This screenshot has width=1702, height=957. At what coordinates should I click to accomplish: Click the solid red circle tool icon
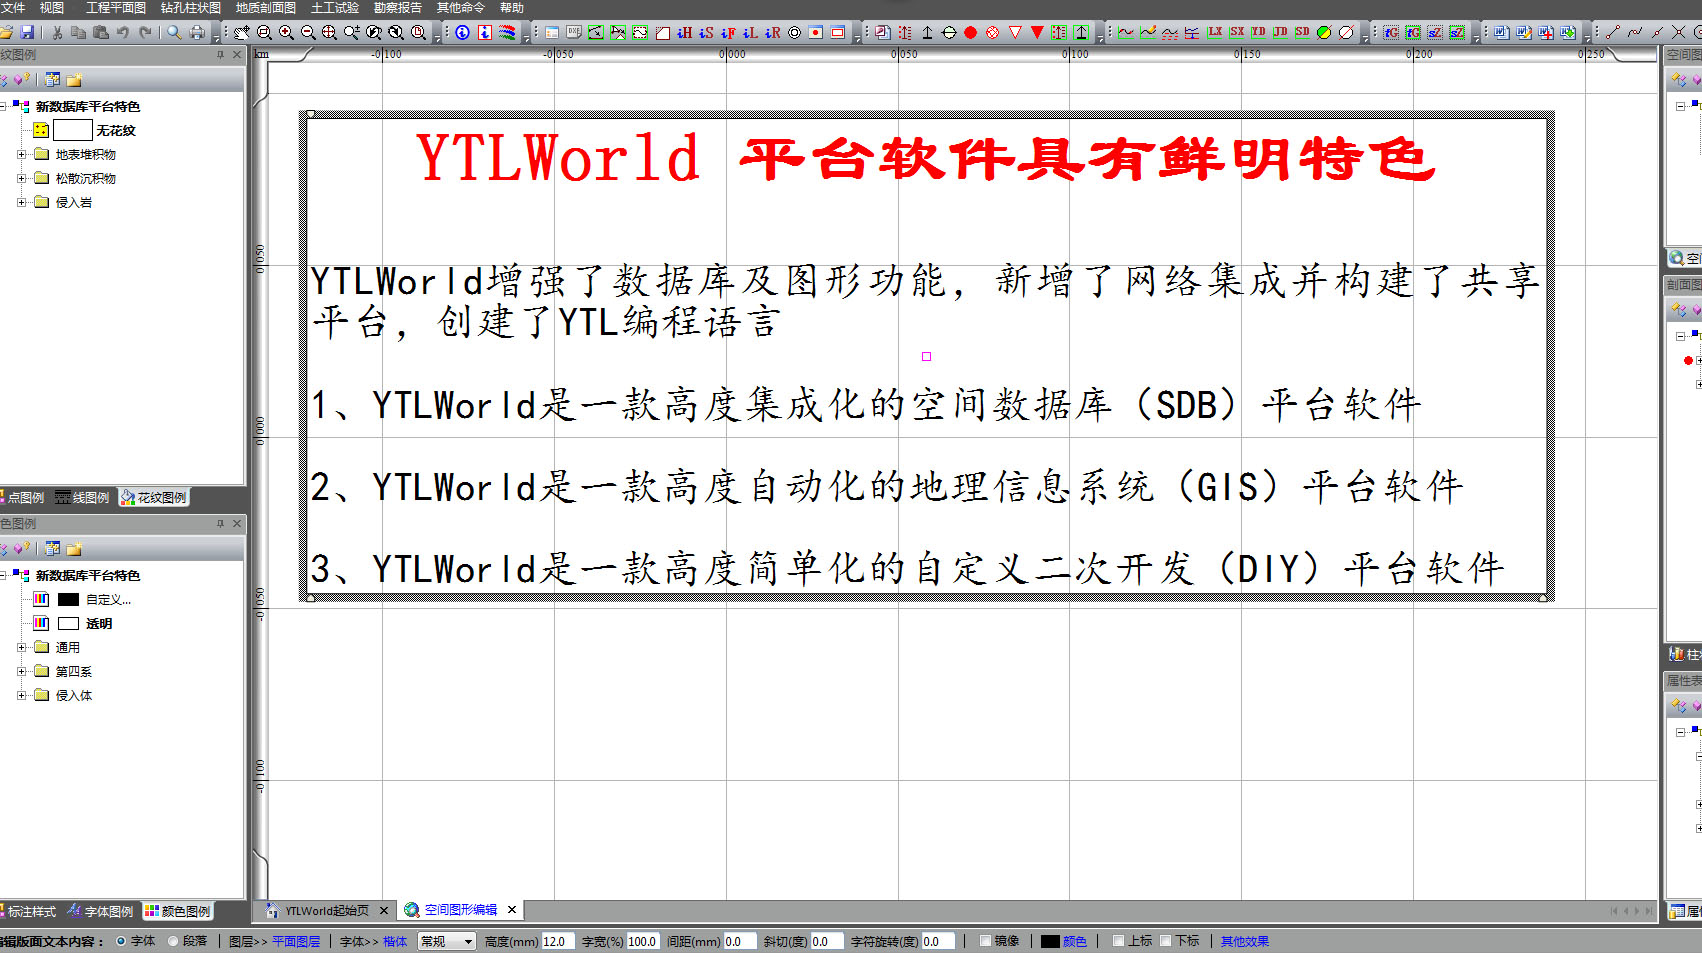point(970,33)
